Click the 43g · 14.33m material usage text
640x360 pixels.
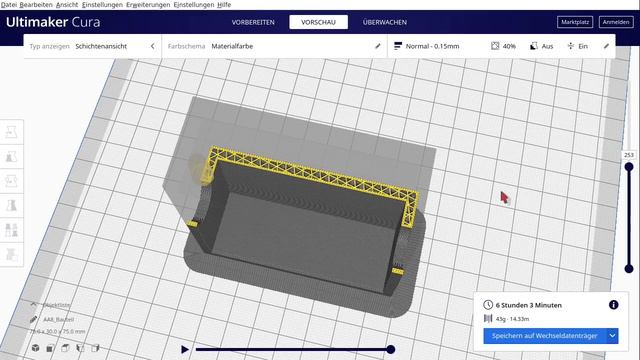tap(513, 319)
